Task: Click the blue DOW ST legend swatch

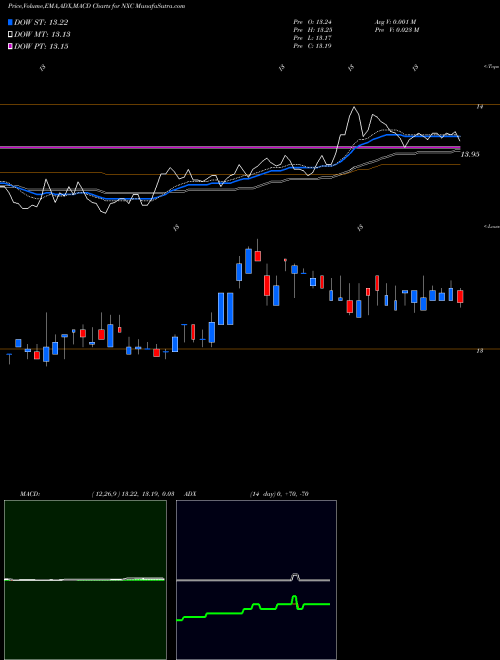Action: (x=10, y=22)
